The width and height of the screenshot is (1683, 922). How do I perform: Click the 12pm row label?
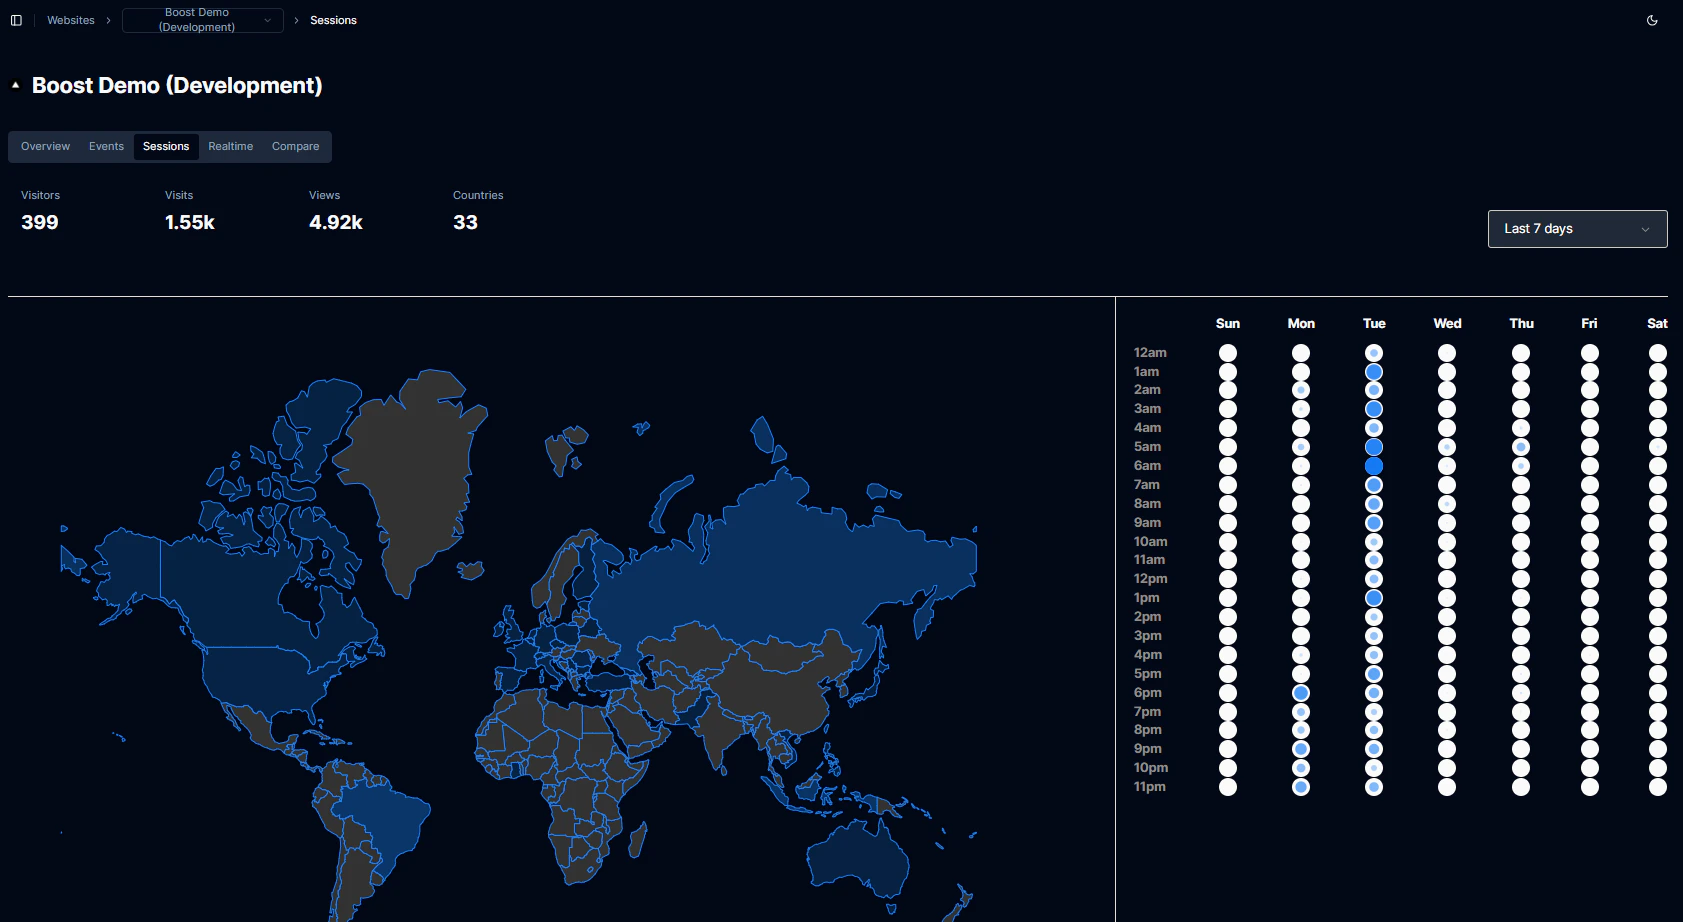coord(1150,579)
